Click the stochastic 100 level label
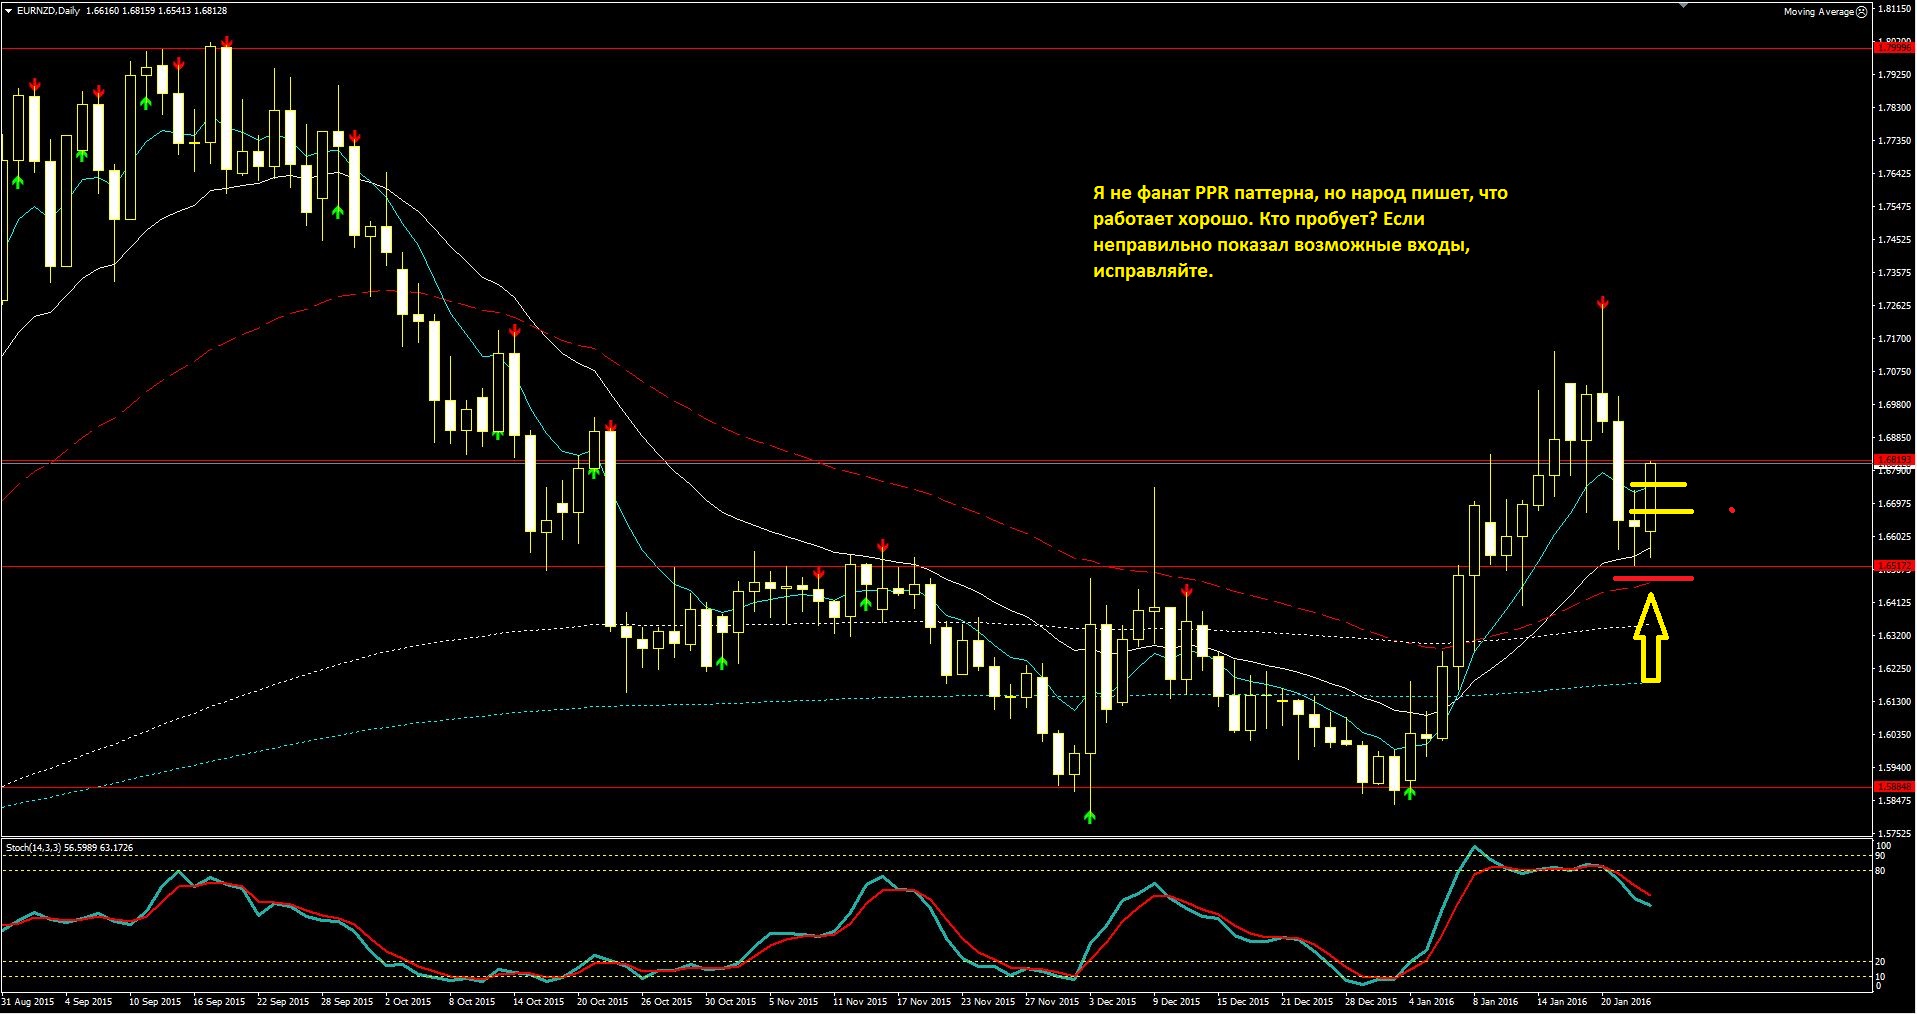This screenshot has height=1014, width=1917. [x=1883, y=846]
